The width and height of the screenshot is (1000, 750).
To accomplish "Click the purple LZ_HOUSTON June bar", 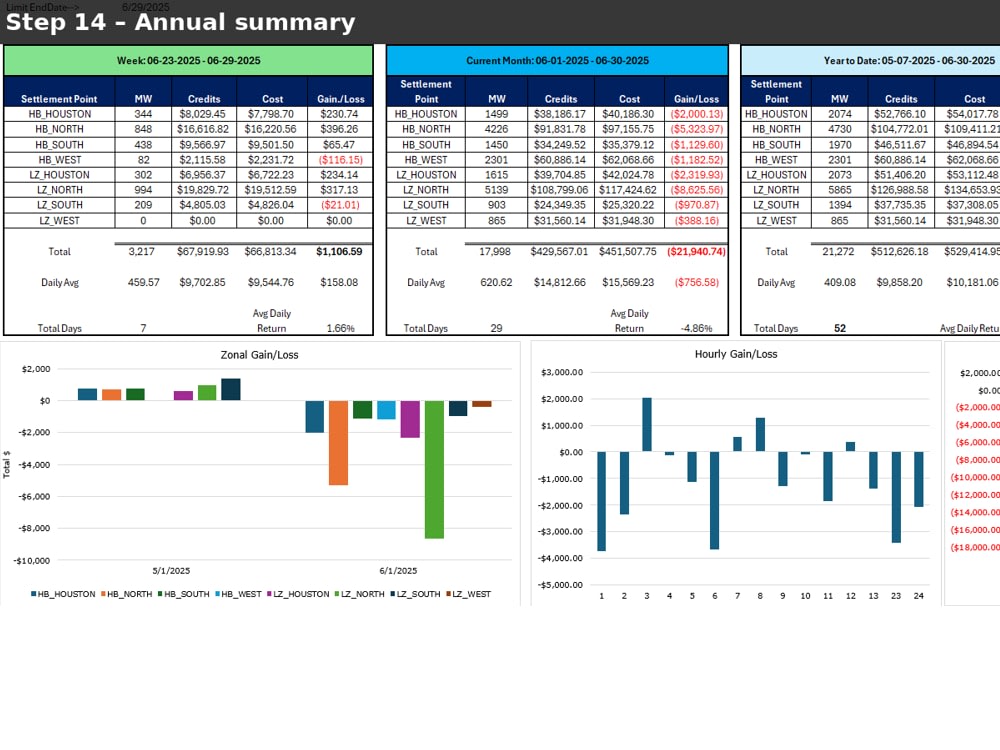I will coord(410,419).
